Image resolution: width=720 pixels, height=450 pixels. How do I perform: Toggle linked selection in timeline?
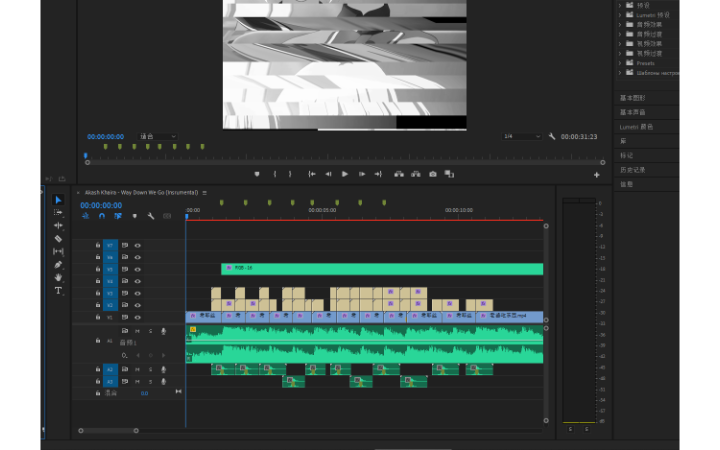click(118, 216)
